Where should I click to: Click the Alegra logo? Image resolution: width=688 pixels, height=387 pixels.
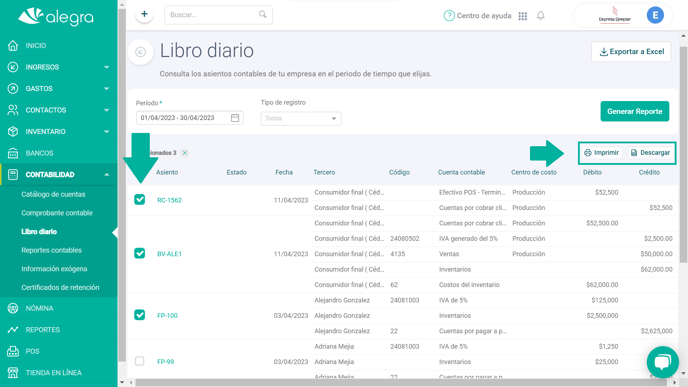coord(56,17)
